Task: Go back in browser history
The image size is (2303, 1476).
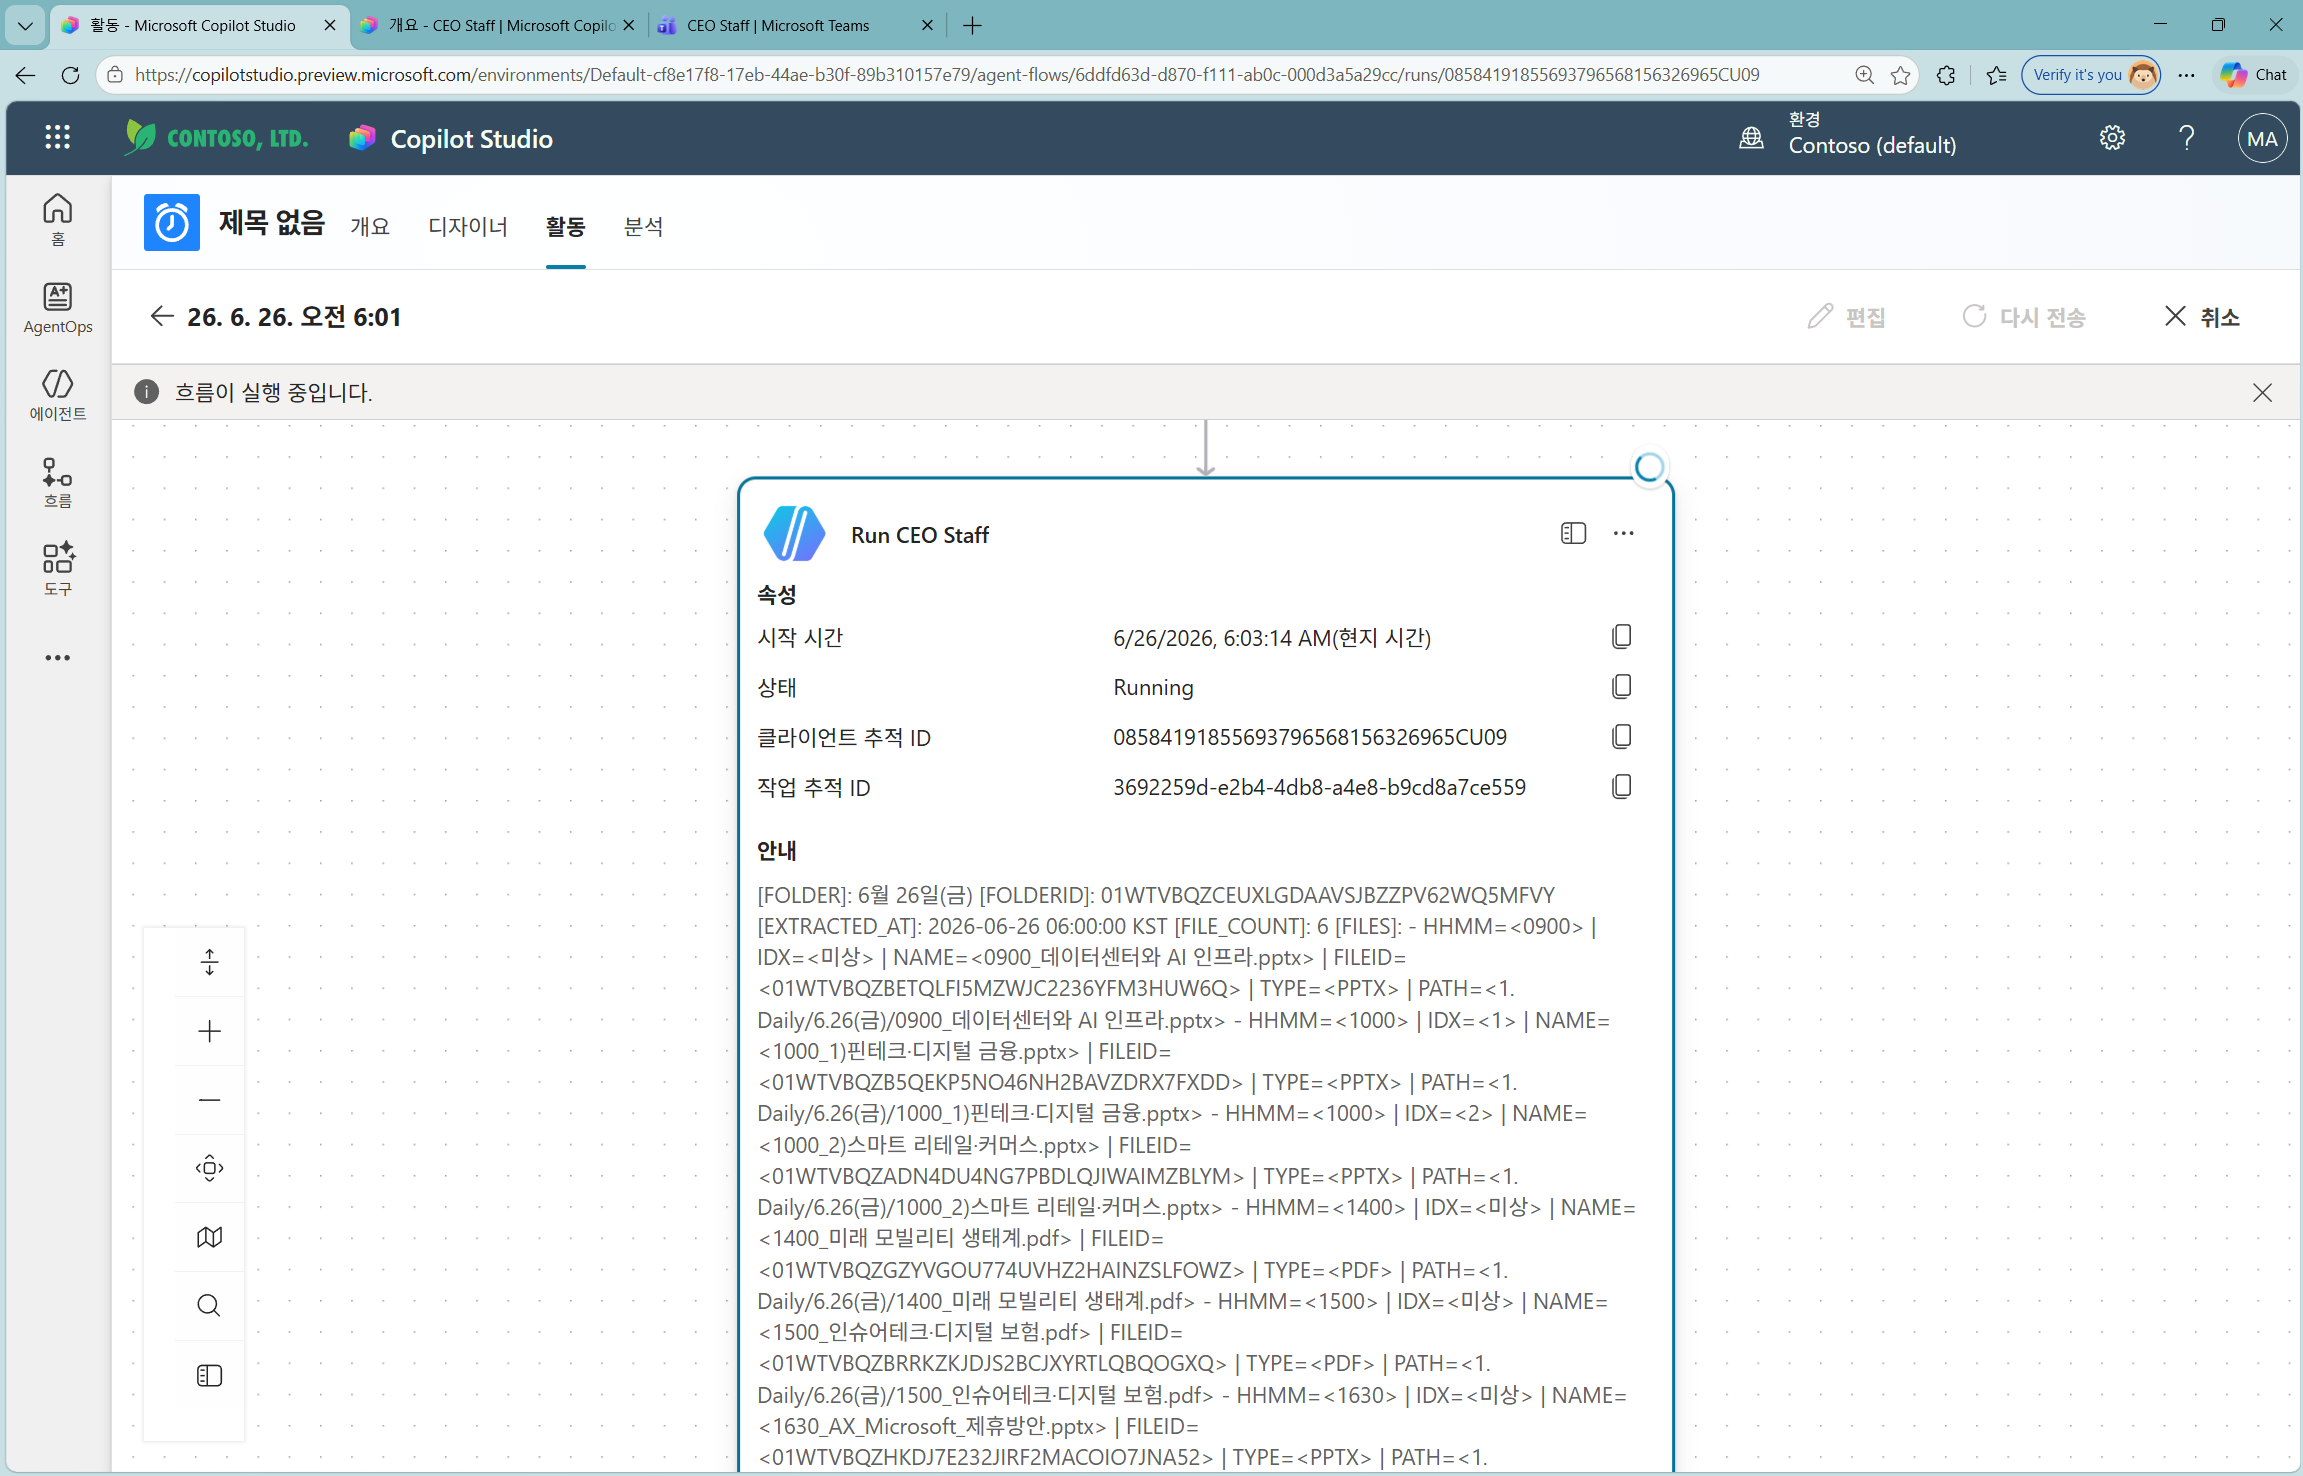Action: (25, 75)
